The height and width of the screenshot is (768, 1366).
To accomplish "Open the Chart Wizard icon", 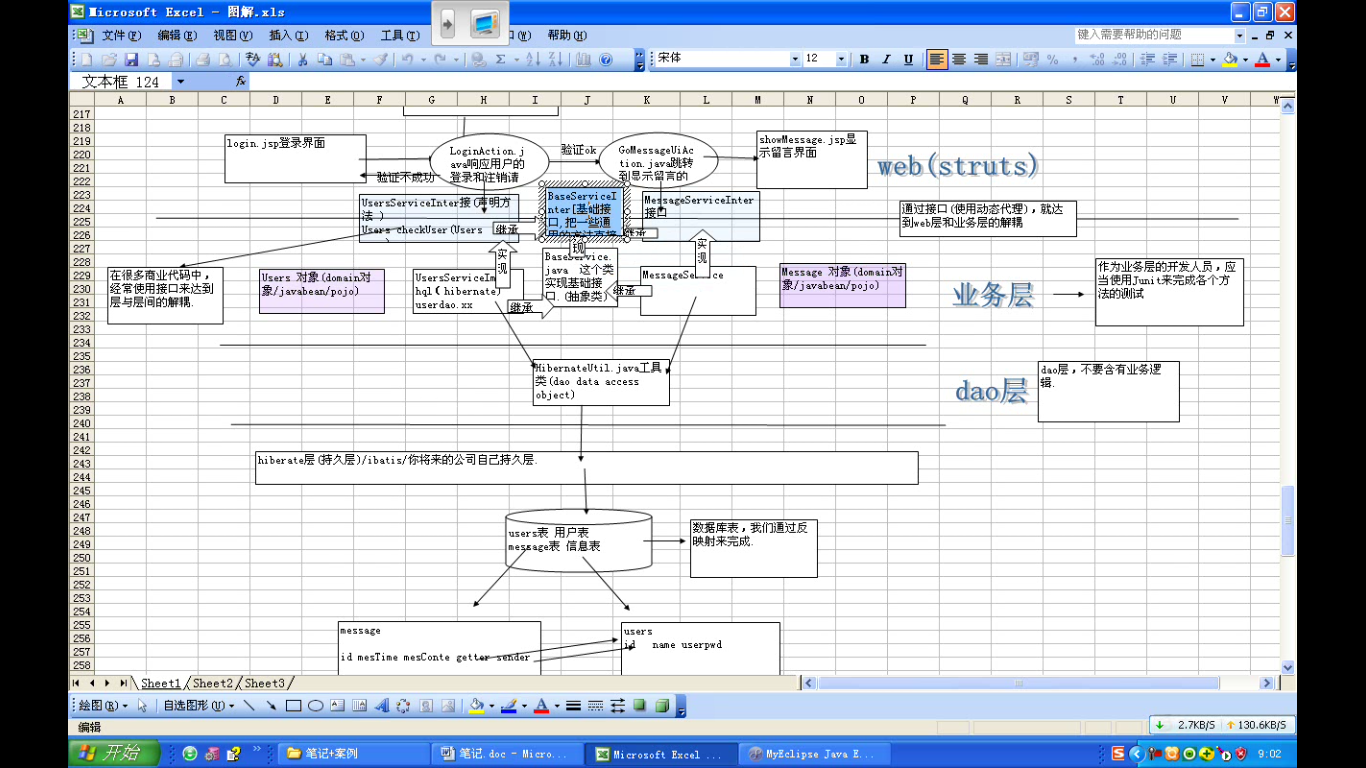I will 583,59.
